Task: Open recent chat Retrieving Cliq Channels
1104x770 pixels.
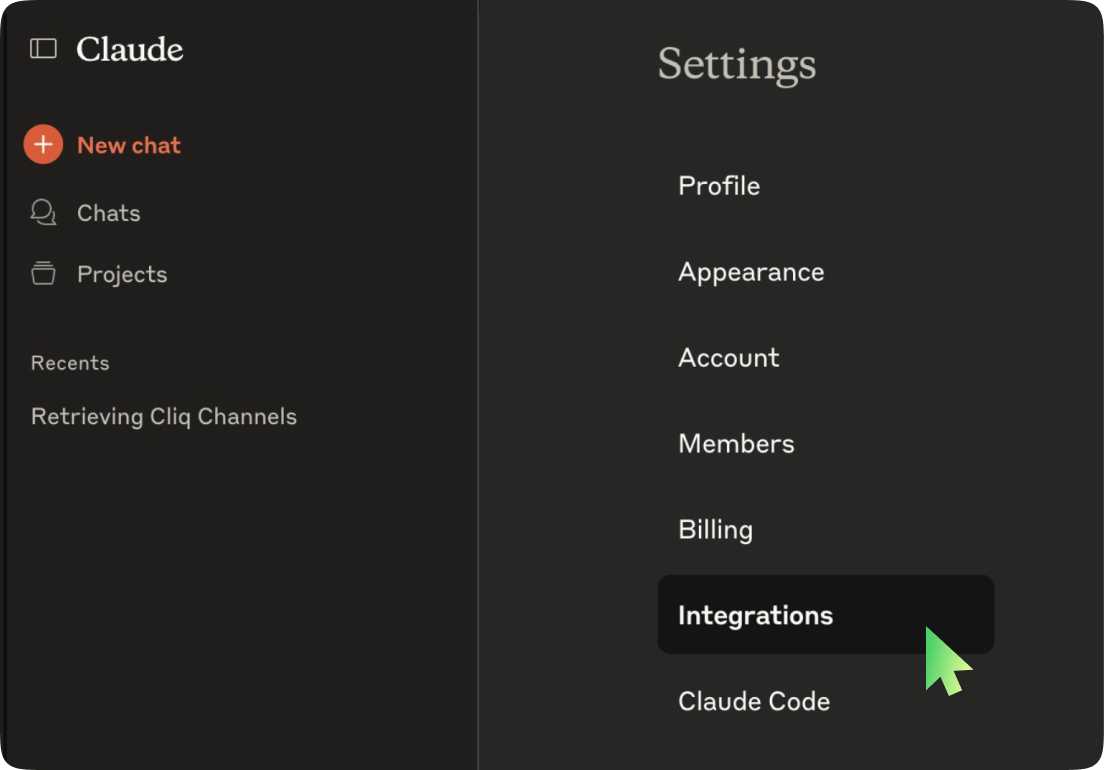Action: 164,417
